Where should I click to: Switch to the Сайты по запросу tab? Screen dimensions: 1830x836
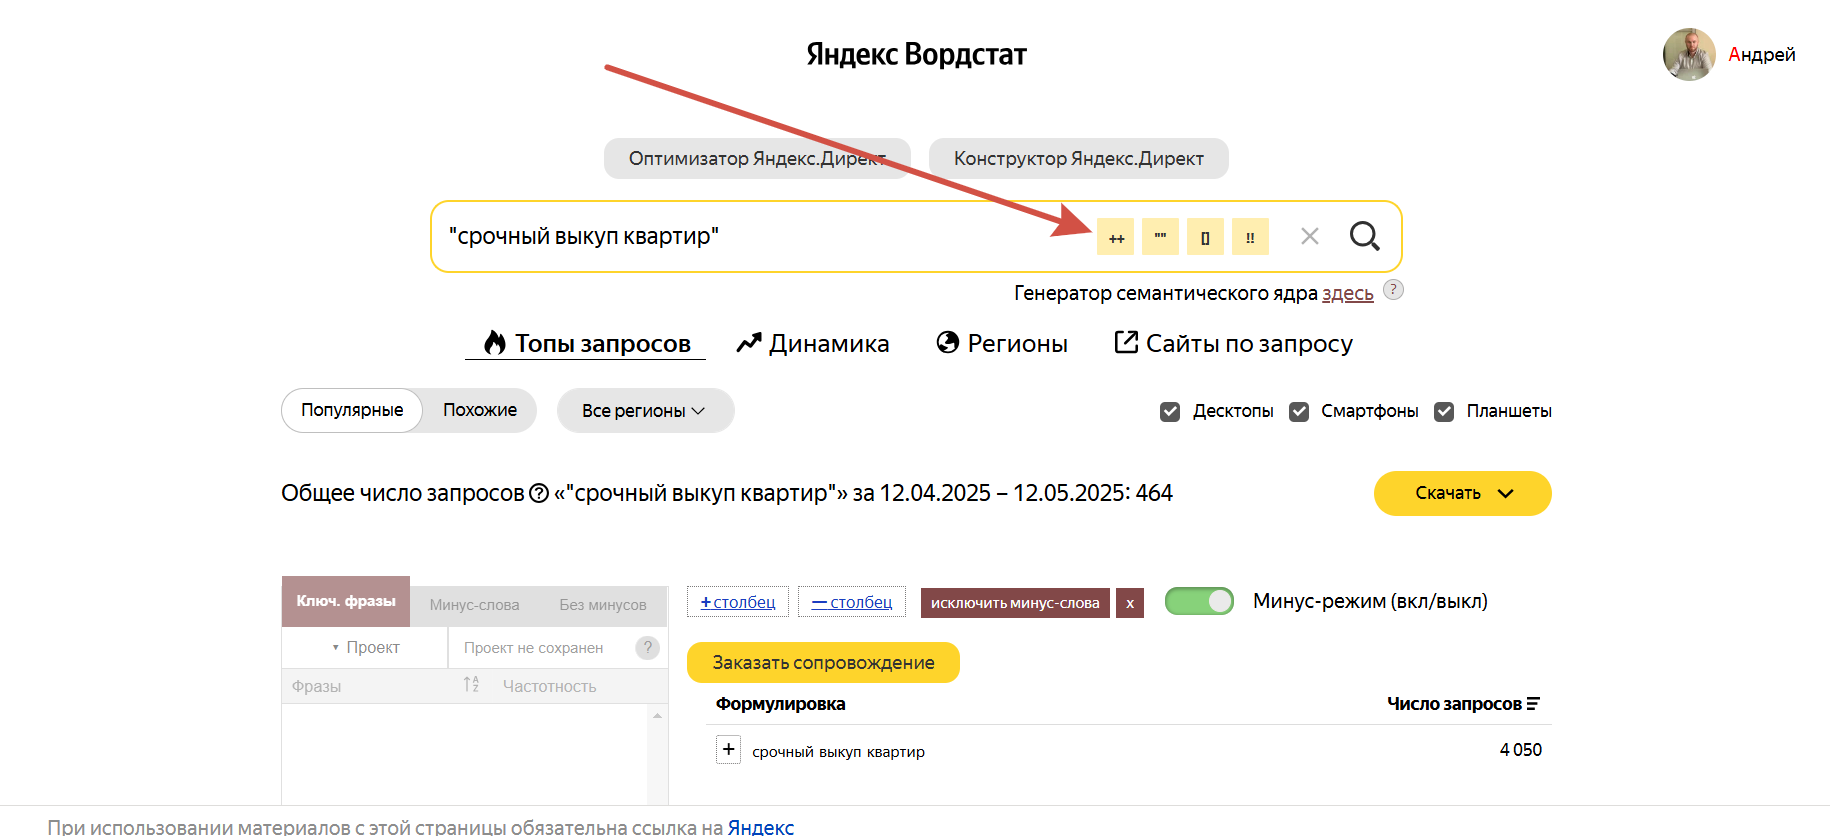(x=1233, y=343)
